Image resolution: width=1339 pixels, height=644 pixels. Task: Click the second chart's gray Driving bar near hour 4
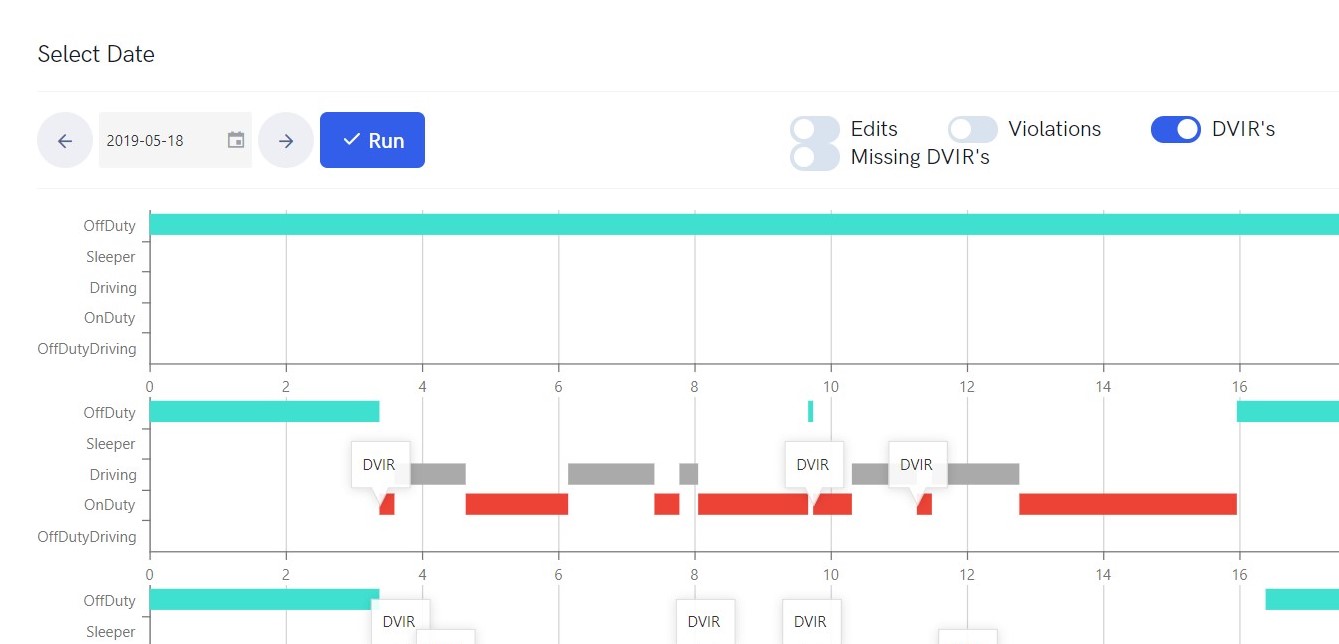click(x=437, y=474)
